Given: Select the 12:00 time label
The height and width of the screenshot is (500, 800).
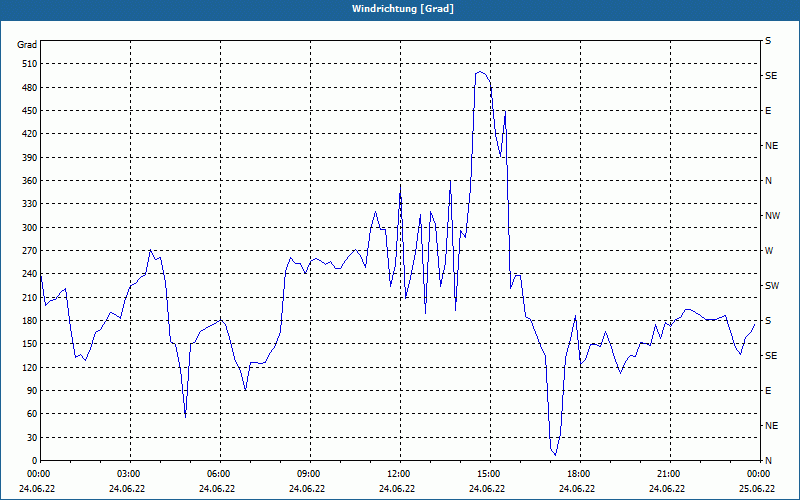Looking at the screenshot, I should coord(398,473).
